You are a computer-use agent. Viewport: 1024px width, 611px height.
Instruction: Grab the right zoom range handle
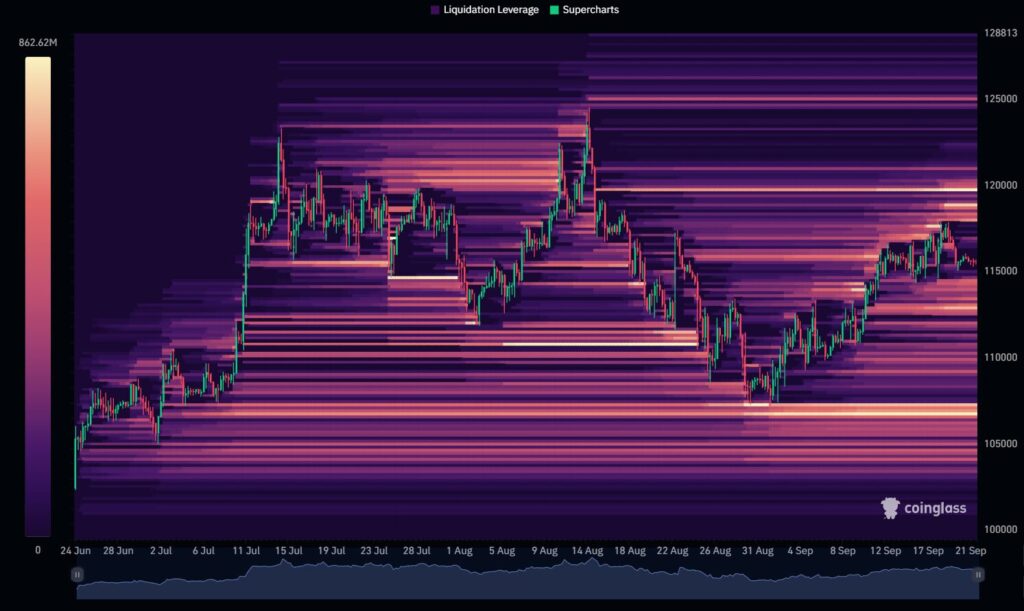(978, 574)
